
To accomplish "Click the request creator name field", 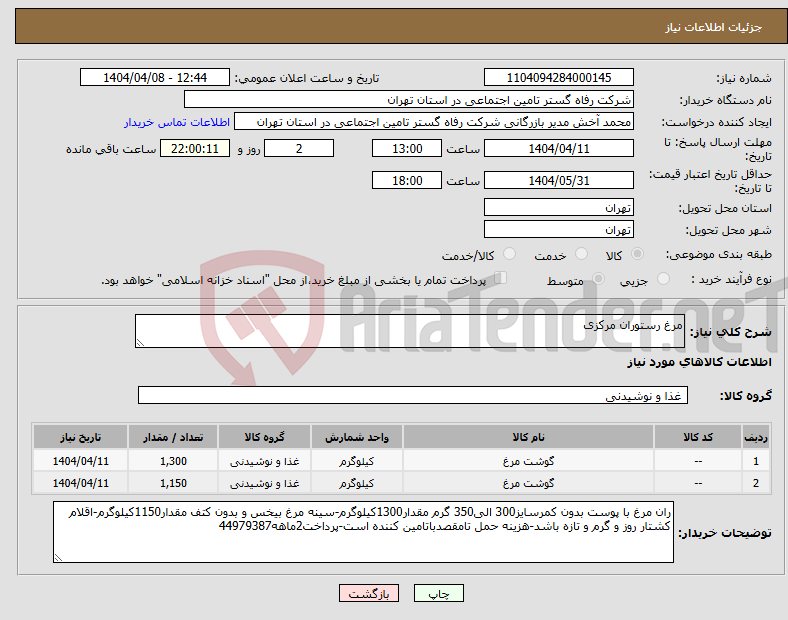I will 434,122.
